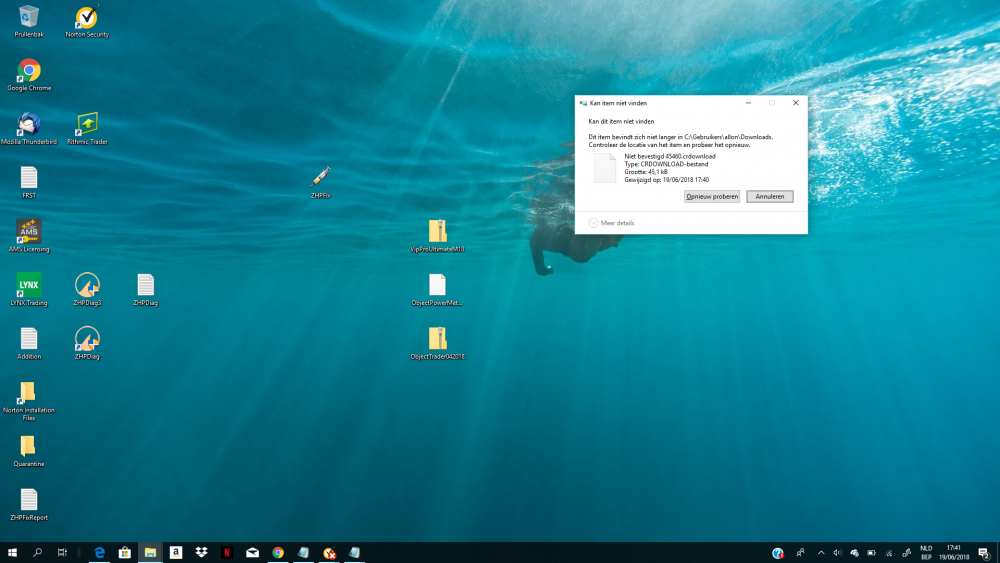The width and height of the screenshot is (1000, 563).
Task: Open Amazon from the taskbar
Action: click(176, 552)
